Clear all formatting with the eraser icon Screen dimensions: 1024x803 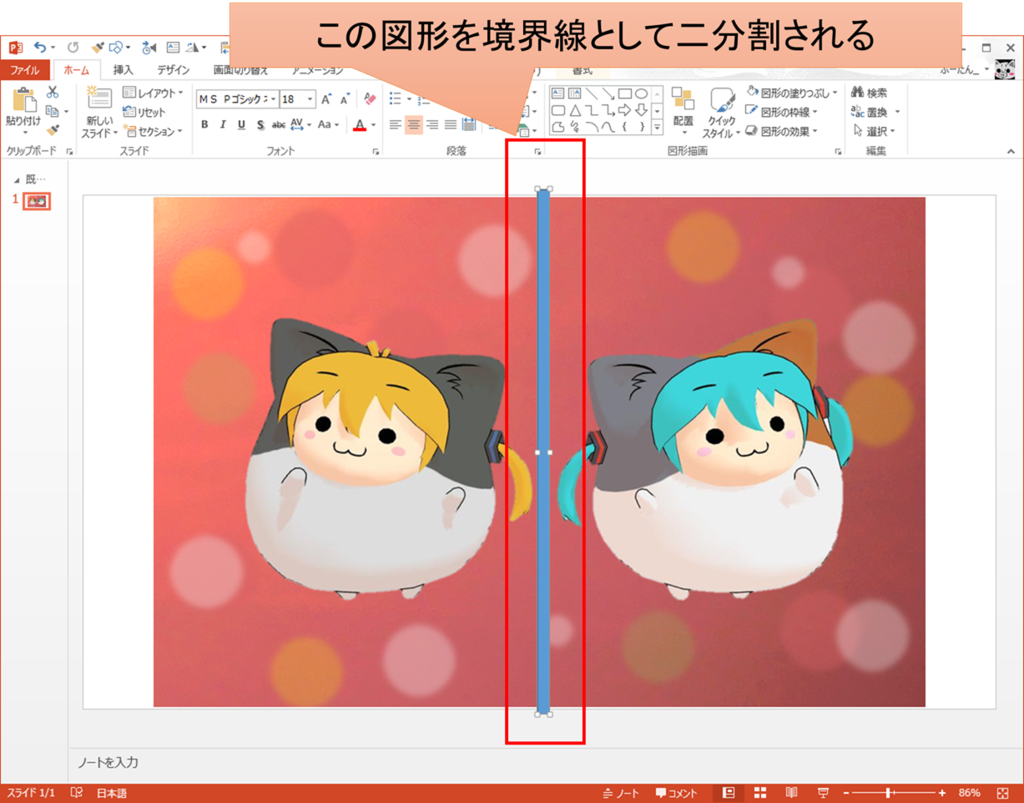[x=370, y=99]
